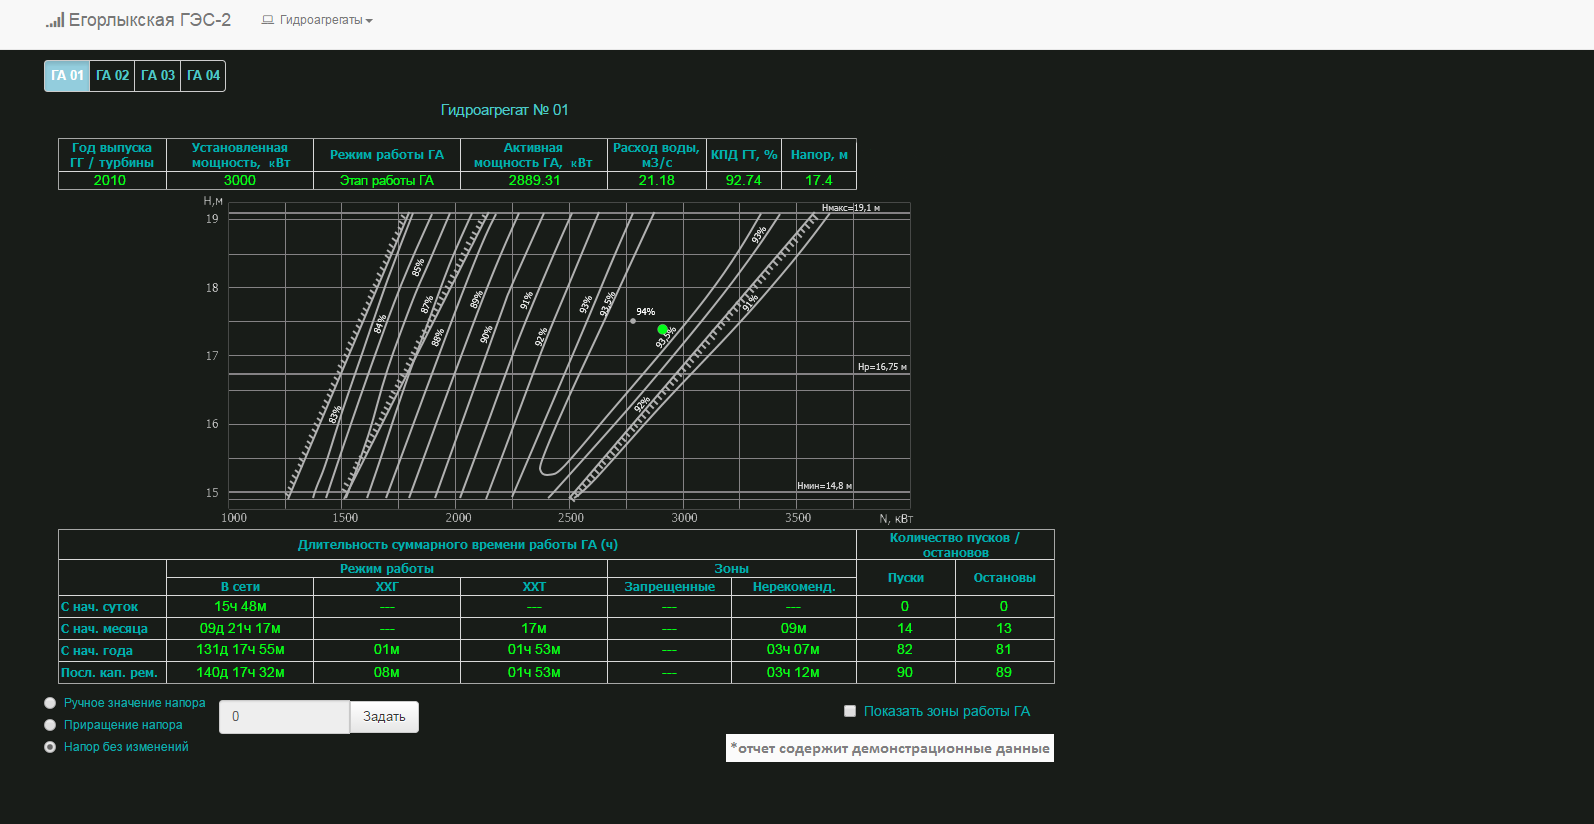Image resolution: width=1594 pixels, height=824 pixels.
Task: Click the monitor icon beside Гидроагрегаты
Action: [267, 20]
